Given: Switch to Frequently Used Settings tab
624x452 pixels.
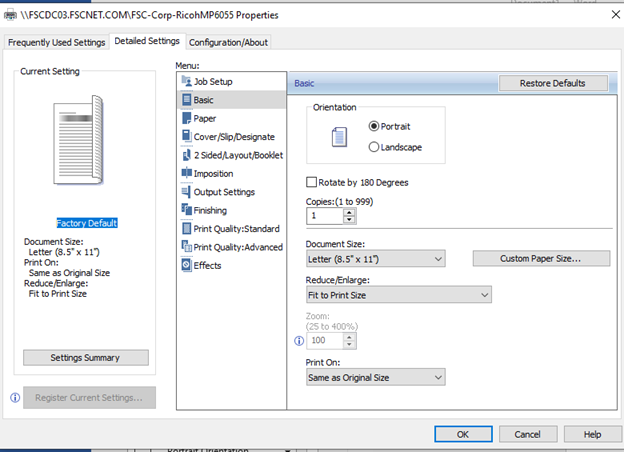Looking at the screenshot, I should (x=56, y=42).
